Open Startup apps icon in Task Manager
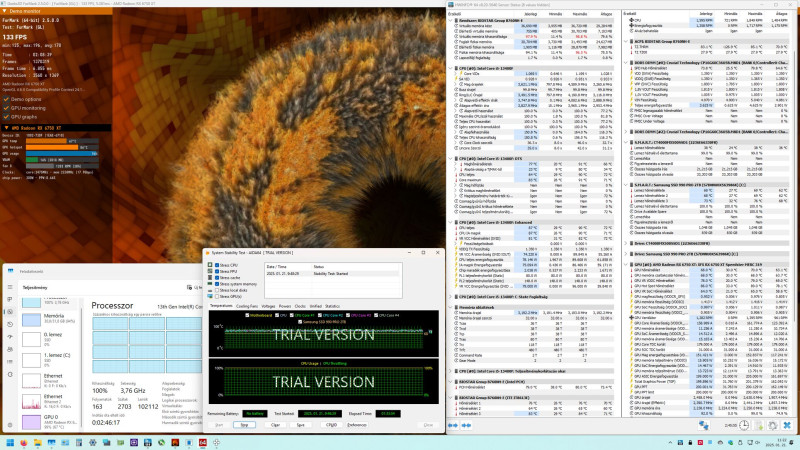Image resolution: width=800 pixels, height=450 pixels. click(10, 337)
